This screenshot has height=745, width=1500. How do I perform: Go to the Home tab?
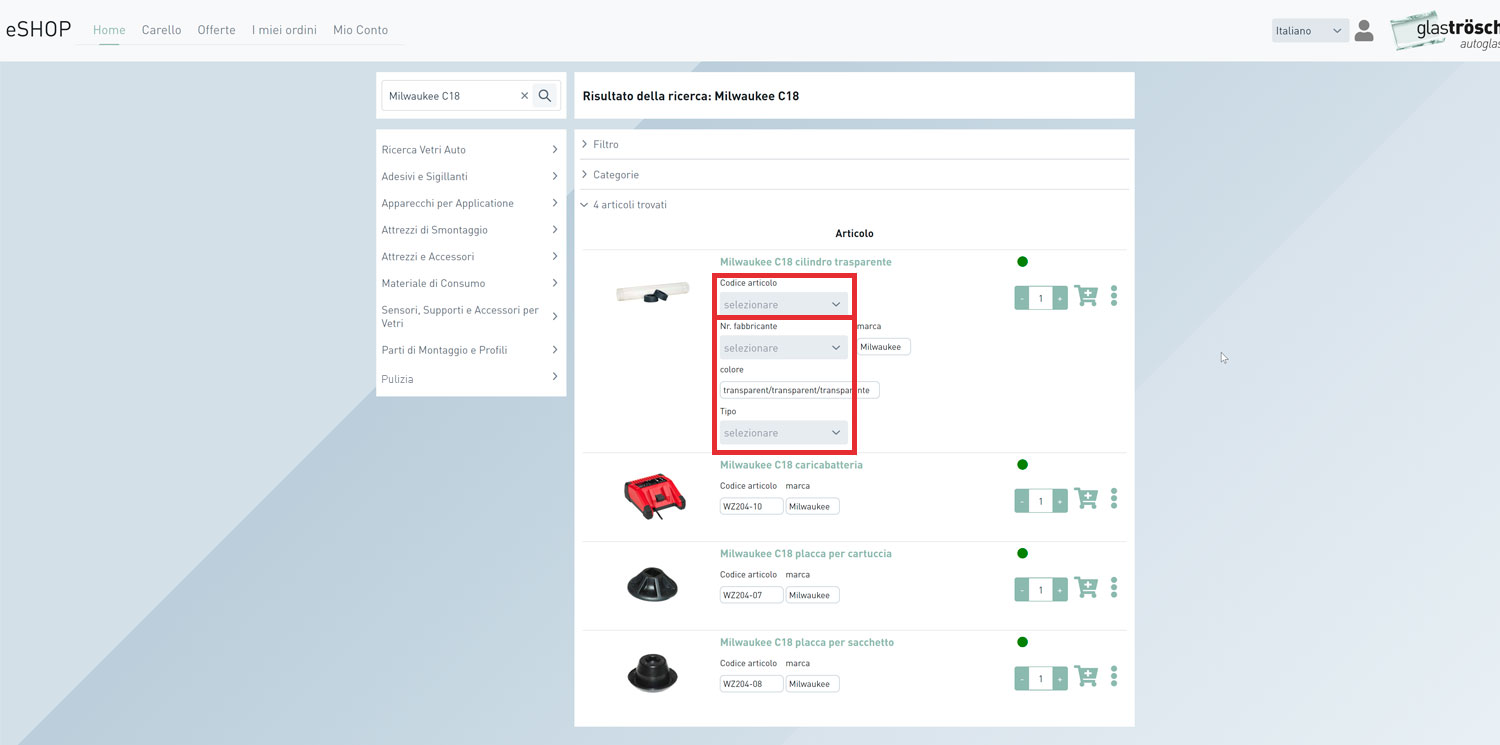pos(109,30)
